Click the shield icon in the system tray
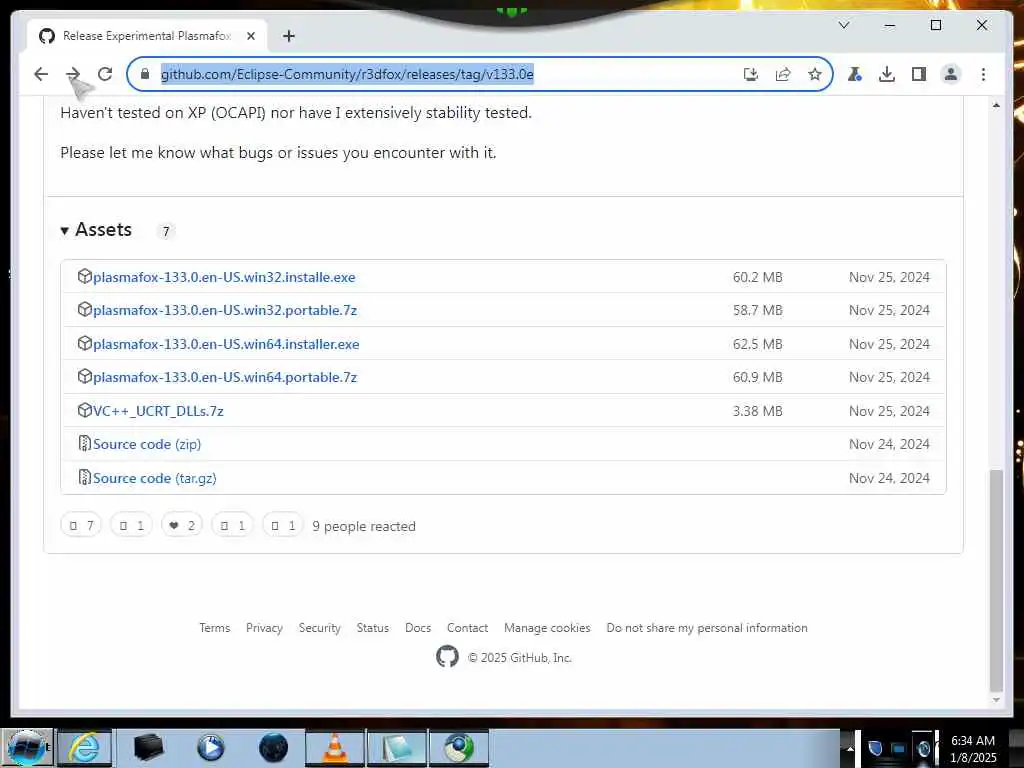The width and height of the screenshot is (1024, 768). pos(875,748)
